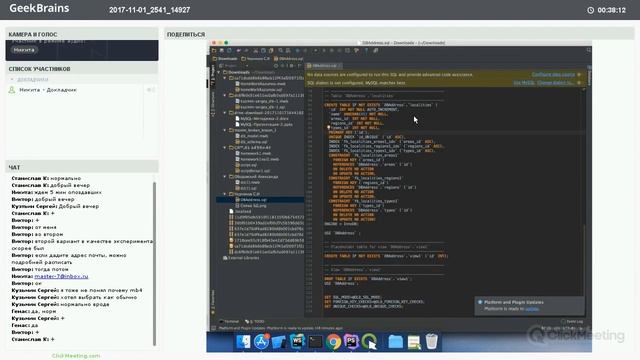Open the Structure vertical side tab

coord(213,104)
